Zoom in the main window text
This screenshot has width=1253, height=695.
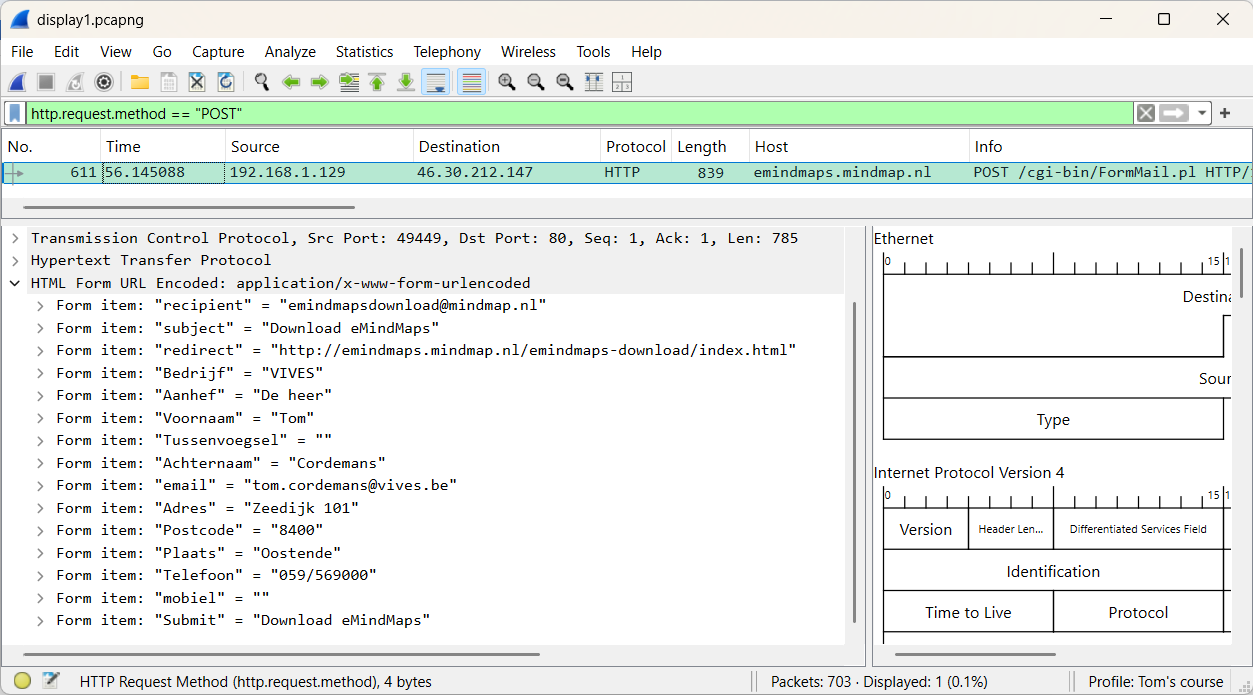[507, 82]
